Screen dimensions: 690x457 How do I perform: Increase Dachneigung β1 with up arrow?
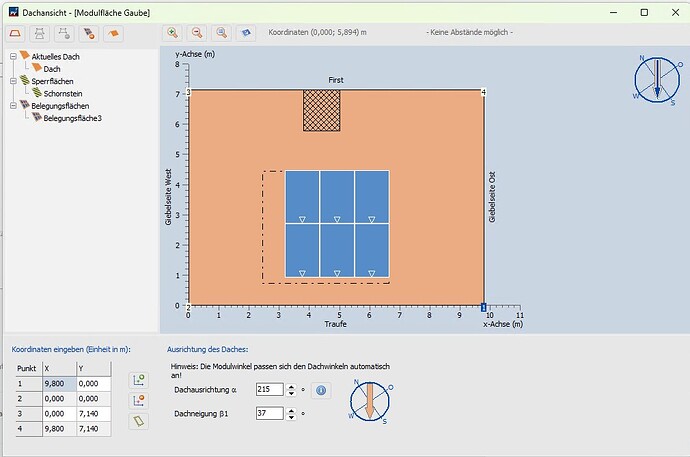(x=291, y=411)
